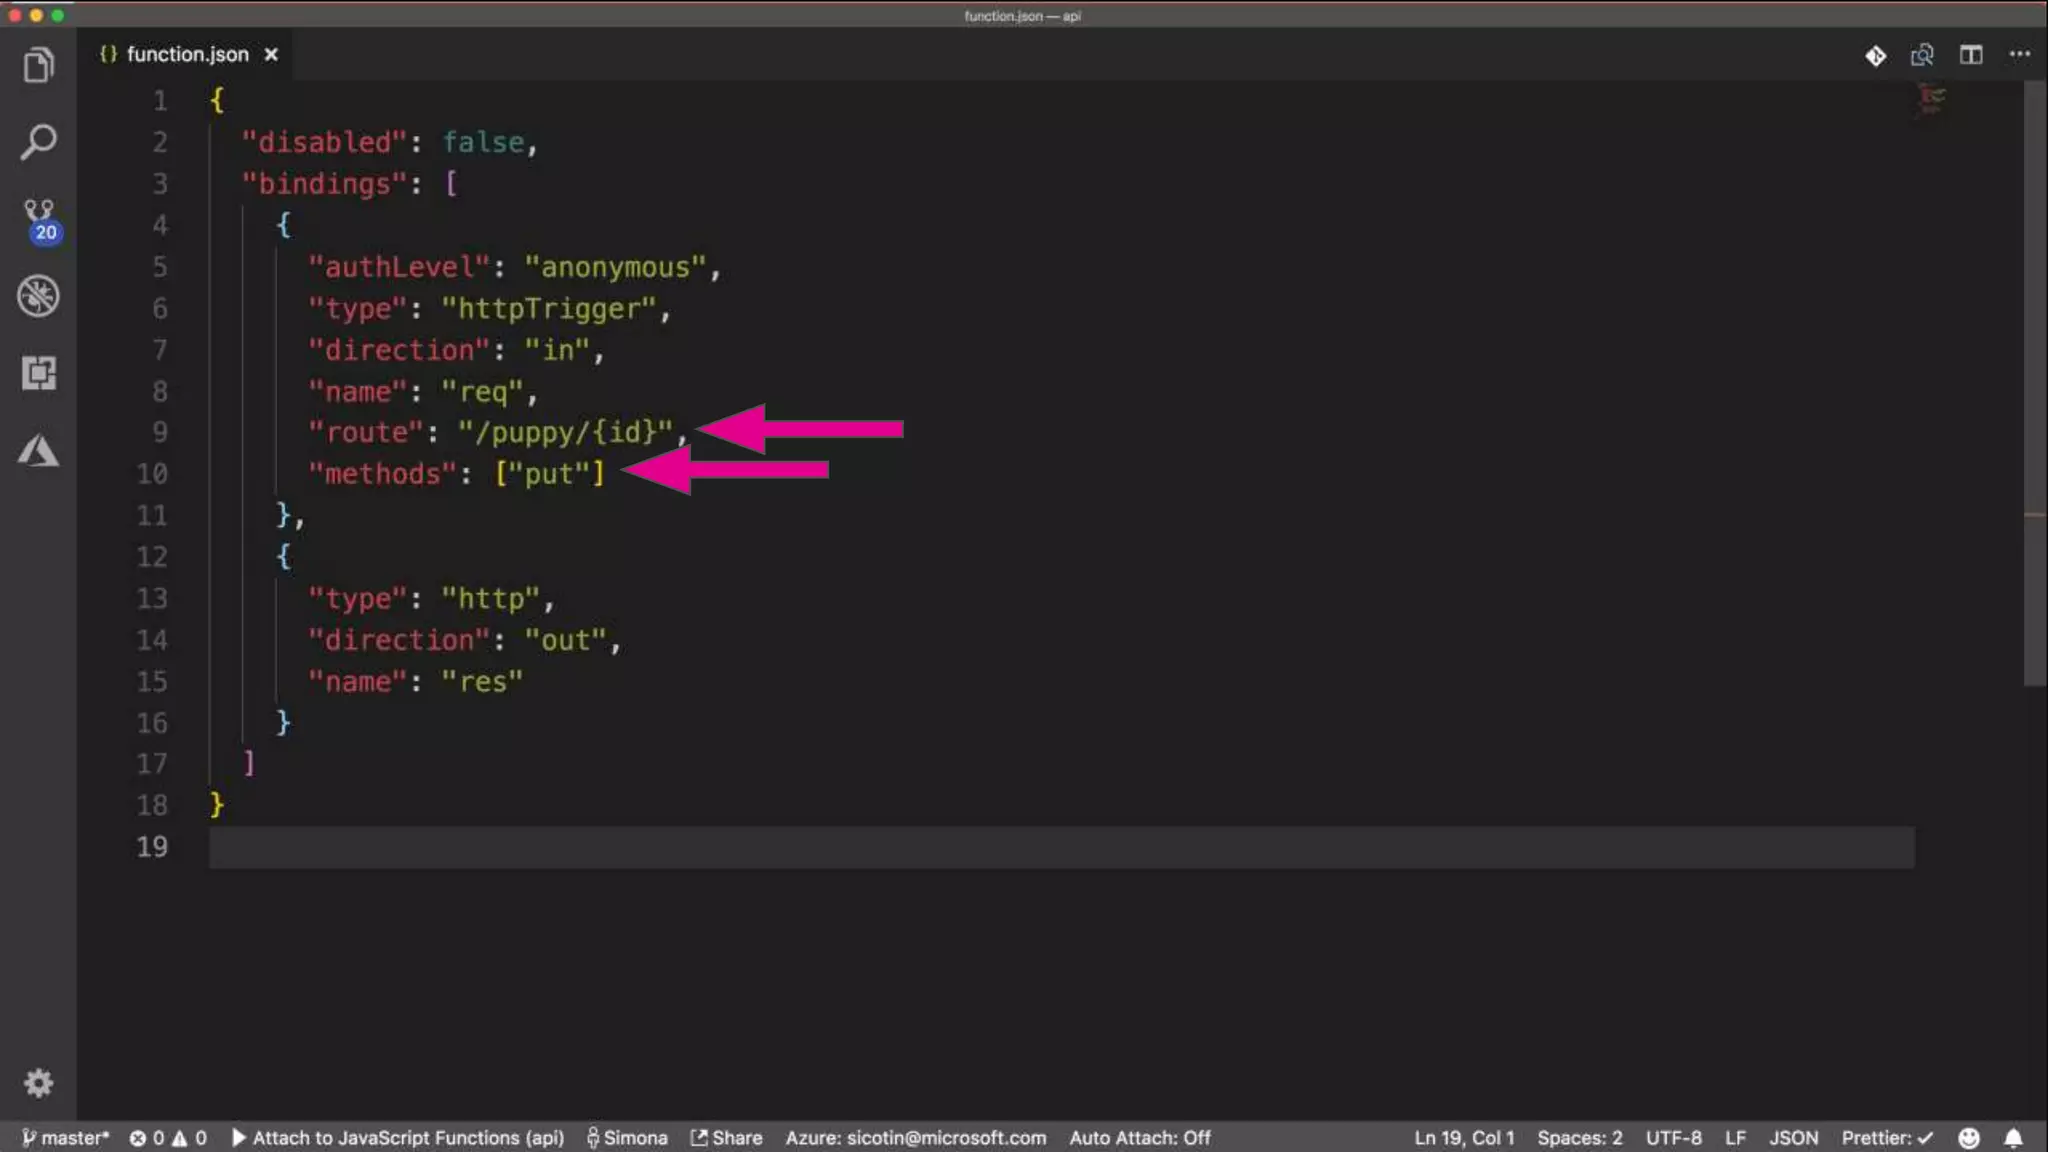Toggle Auto Attach: Off in status bar
This screenshot has width=2048, height=1152.
coord(1139,1138)
